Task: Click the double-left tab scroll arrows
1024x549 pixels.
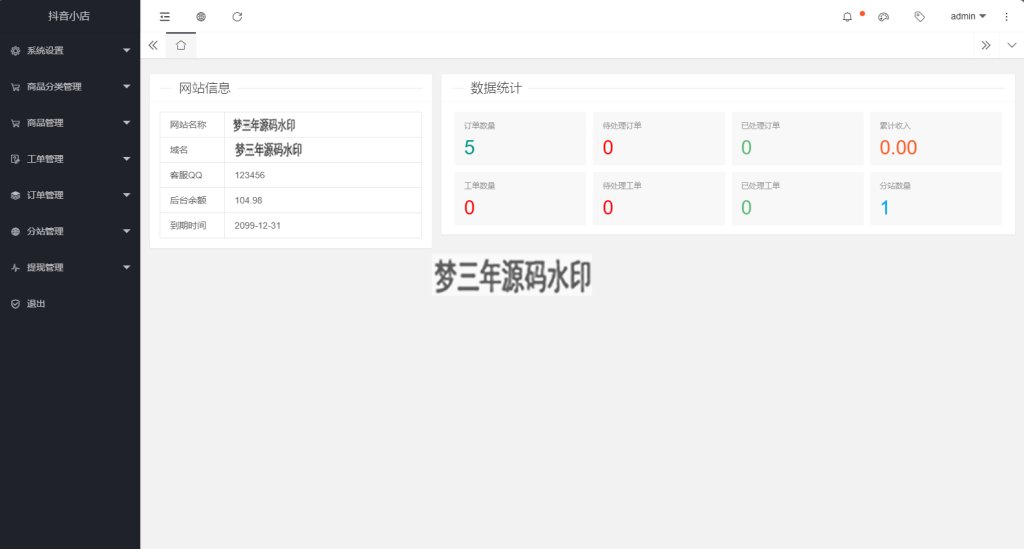Action: tap(153, 45)
